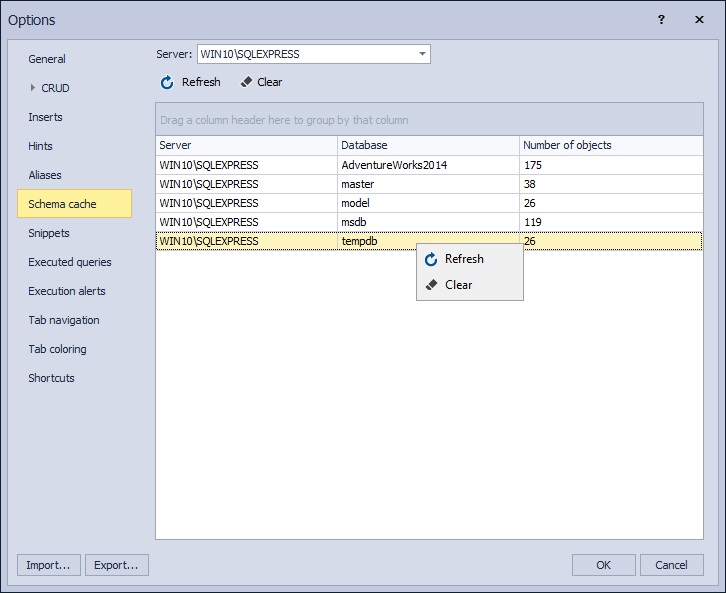
Task: Confirm with the OK button
Action: 603,565
